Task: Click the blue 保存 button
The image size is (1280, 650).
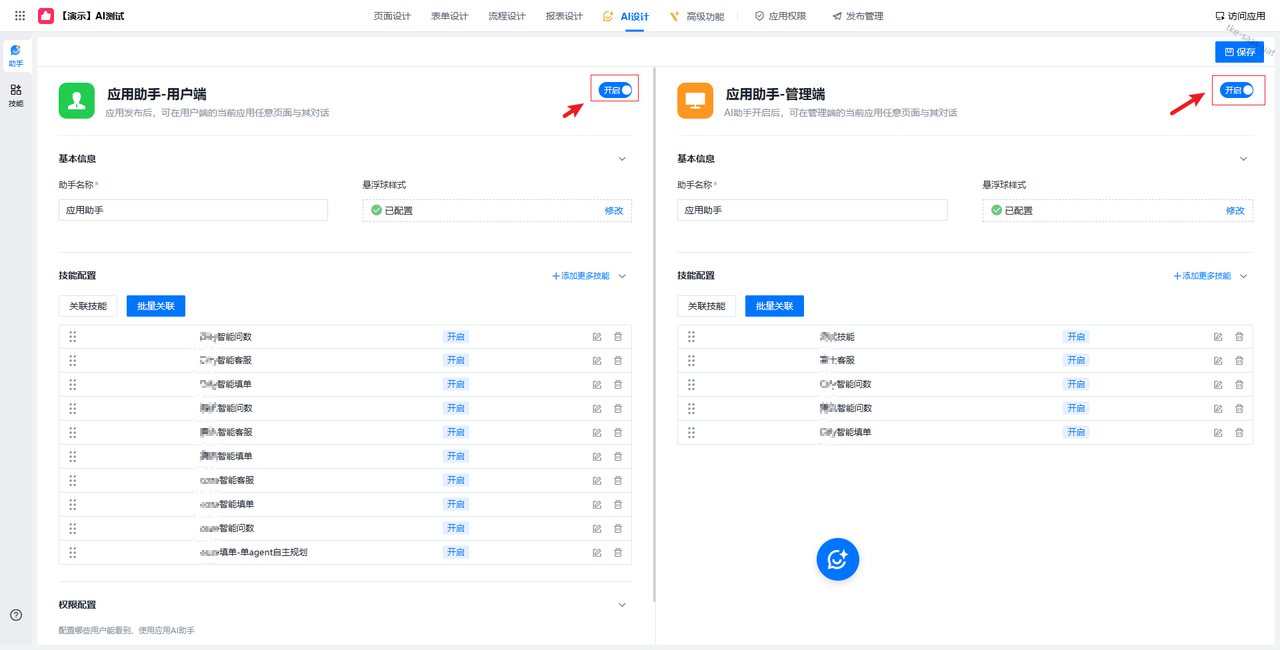Action: (x=1240, y=52)
